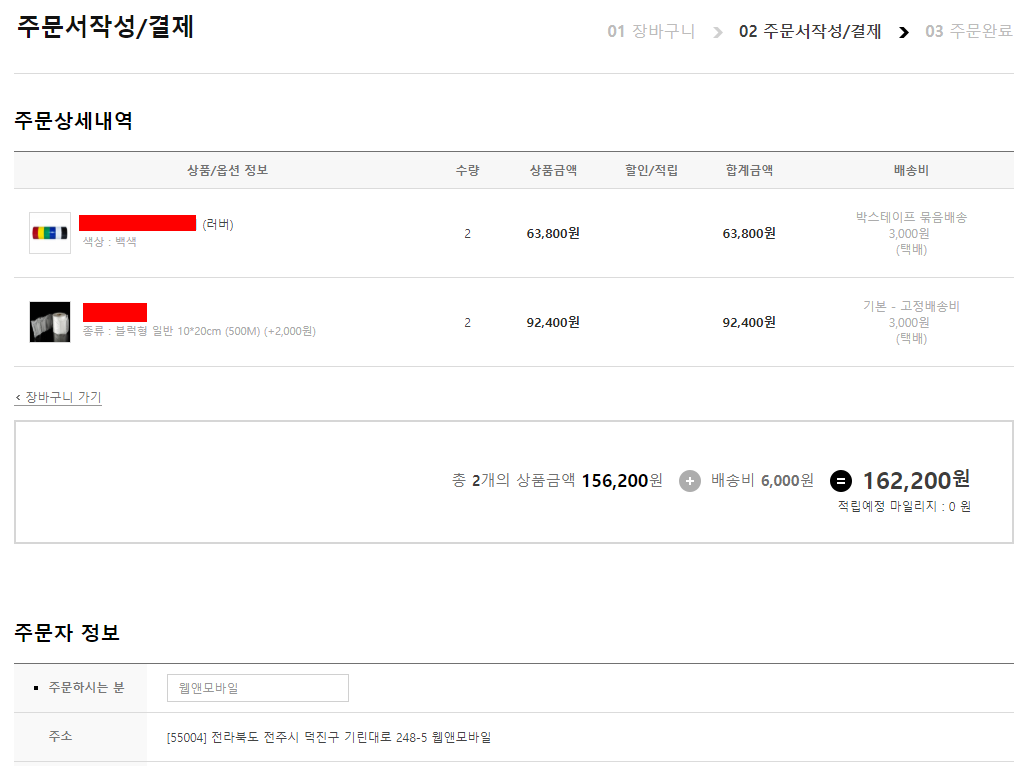Image resolution: width=1016 pixels, height=766 pixels.
Task: Click the 합계금액 column header
Action: pos(749,170)
